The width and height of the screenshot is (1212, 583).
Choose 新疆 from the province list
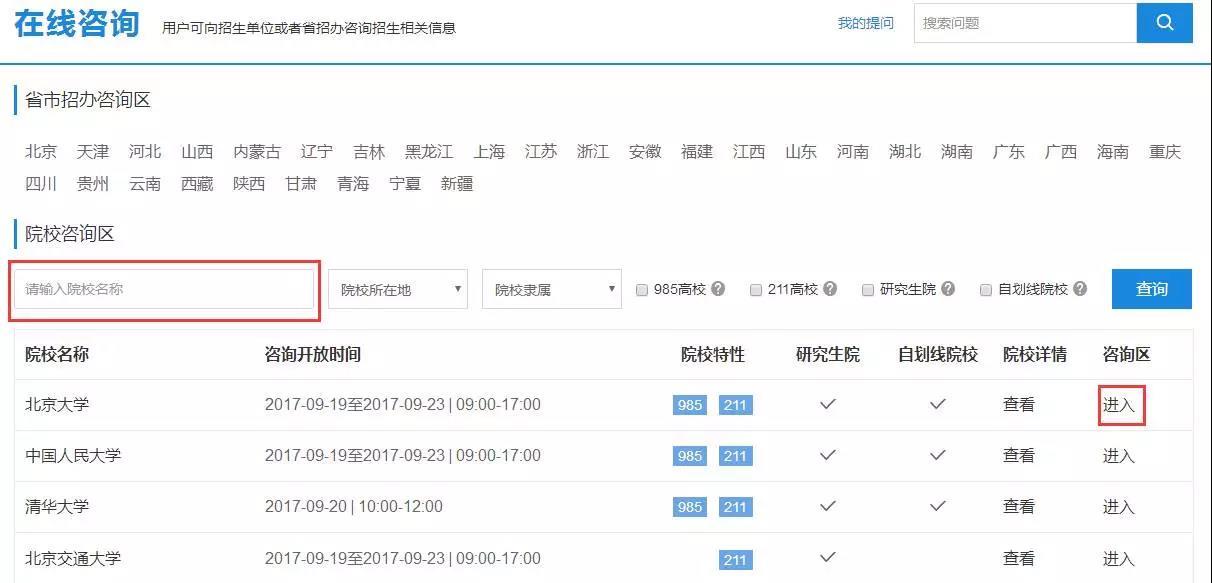tap(457, 184)
